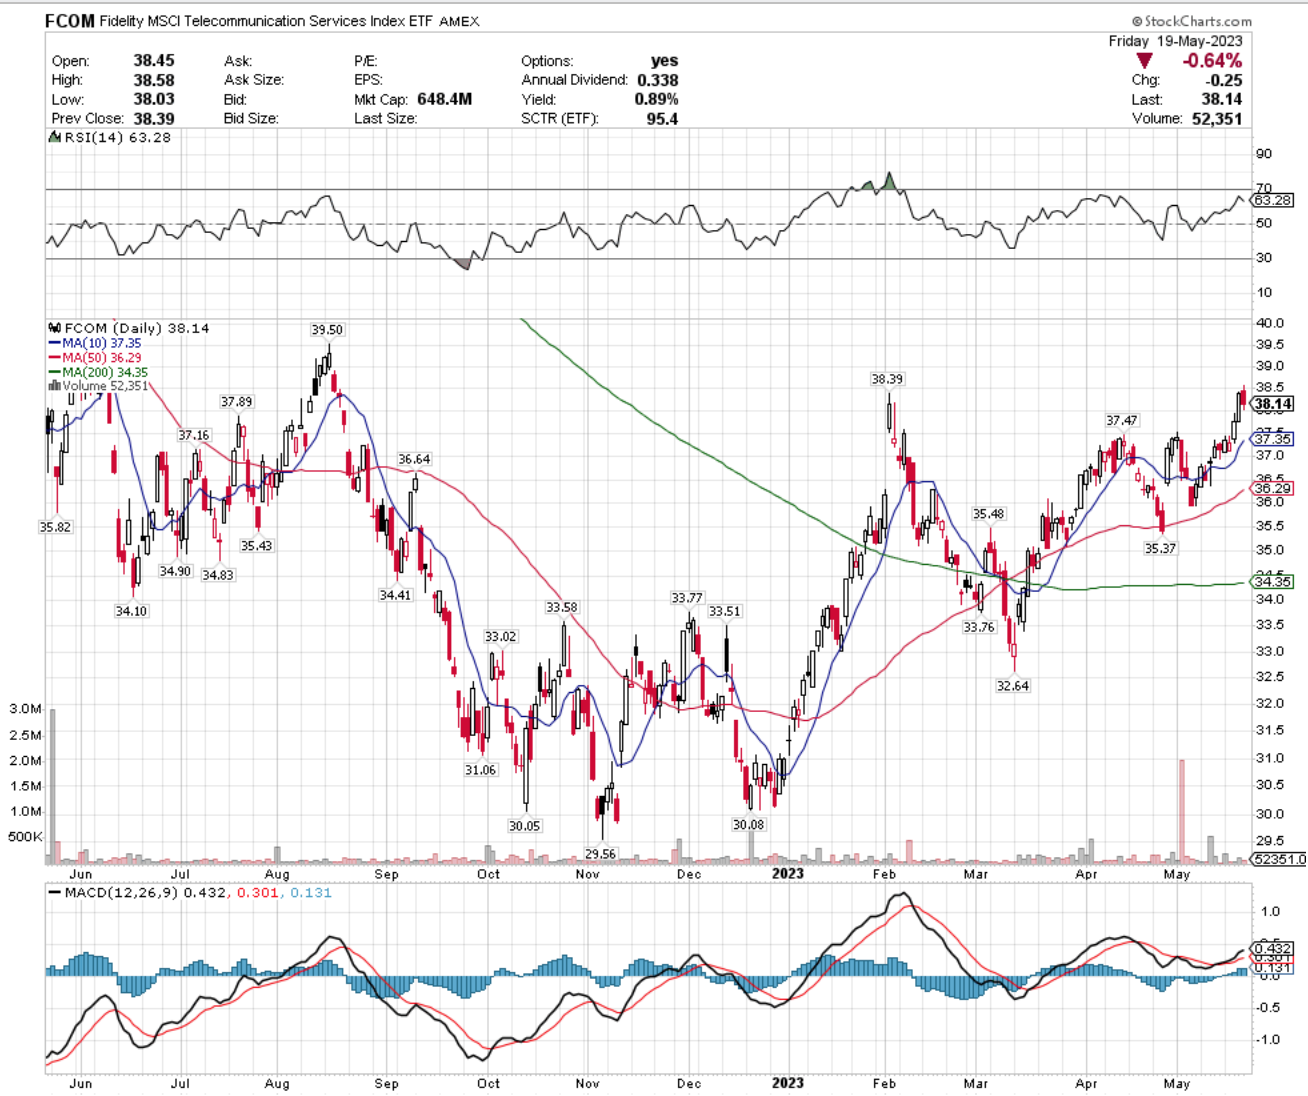The width and height of the screenshot is (1308, 1096).
Task: Click the Prev Close 38.39 value
Action: (x=154, y=118)
